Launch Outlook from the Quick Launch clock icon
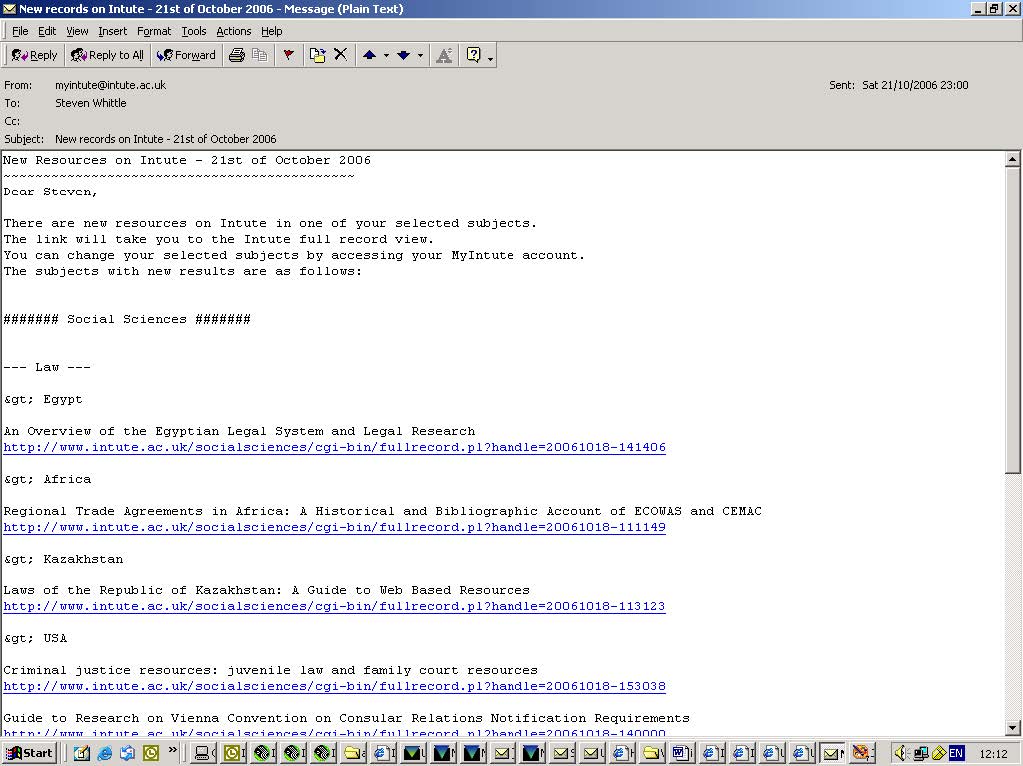The width and height of the screenshot is (1023, 766). [151, 754]
